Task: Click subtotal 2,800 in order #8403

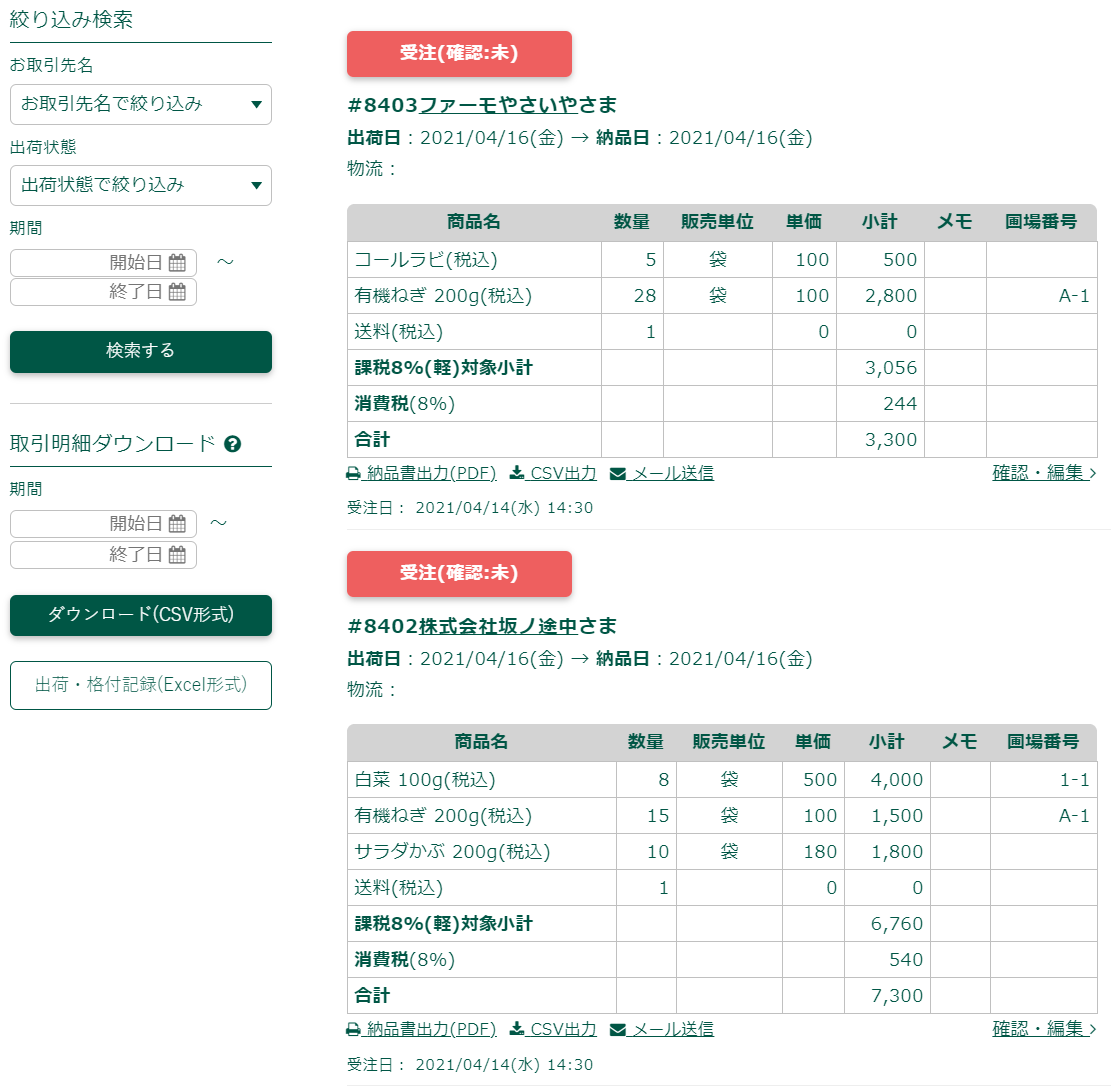Action: [891, 296]
